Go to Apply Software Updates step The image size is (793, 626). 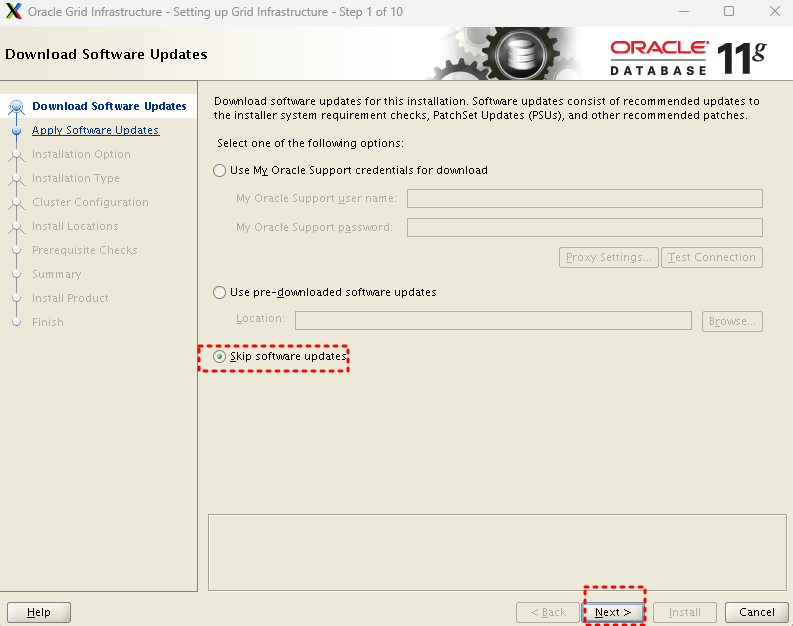[x=95, y=130]
